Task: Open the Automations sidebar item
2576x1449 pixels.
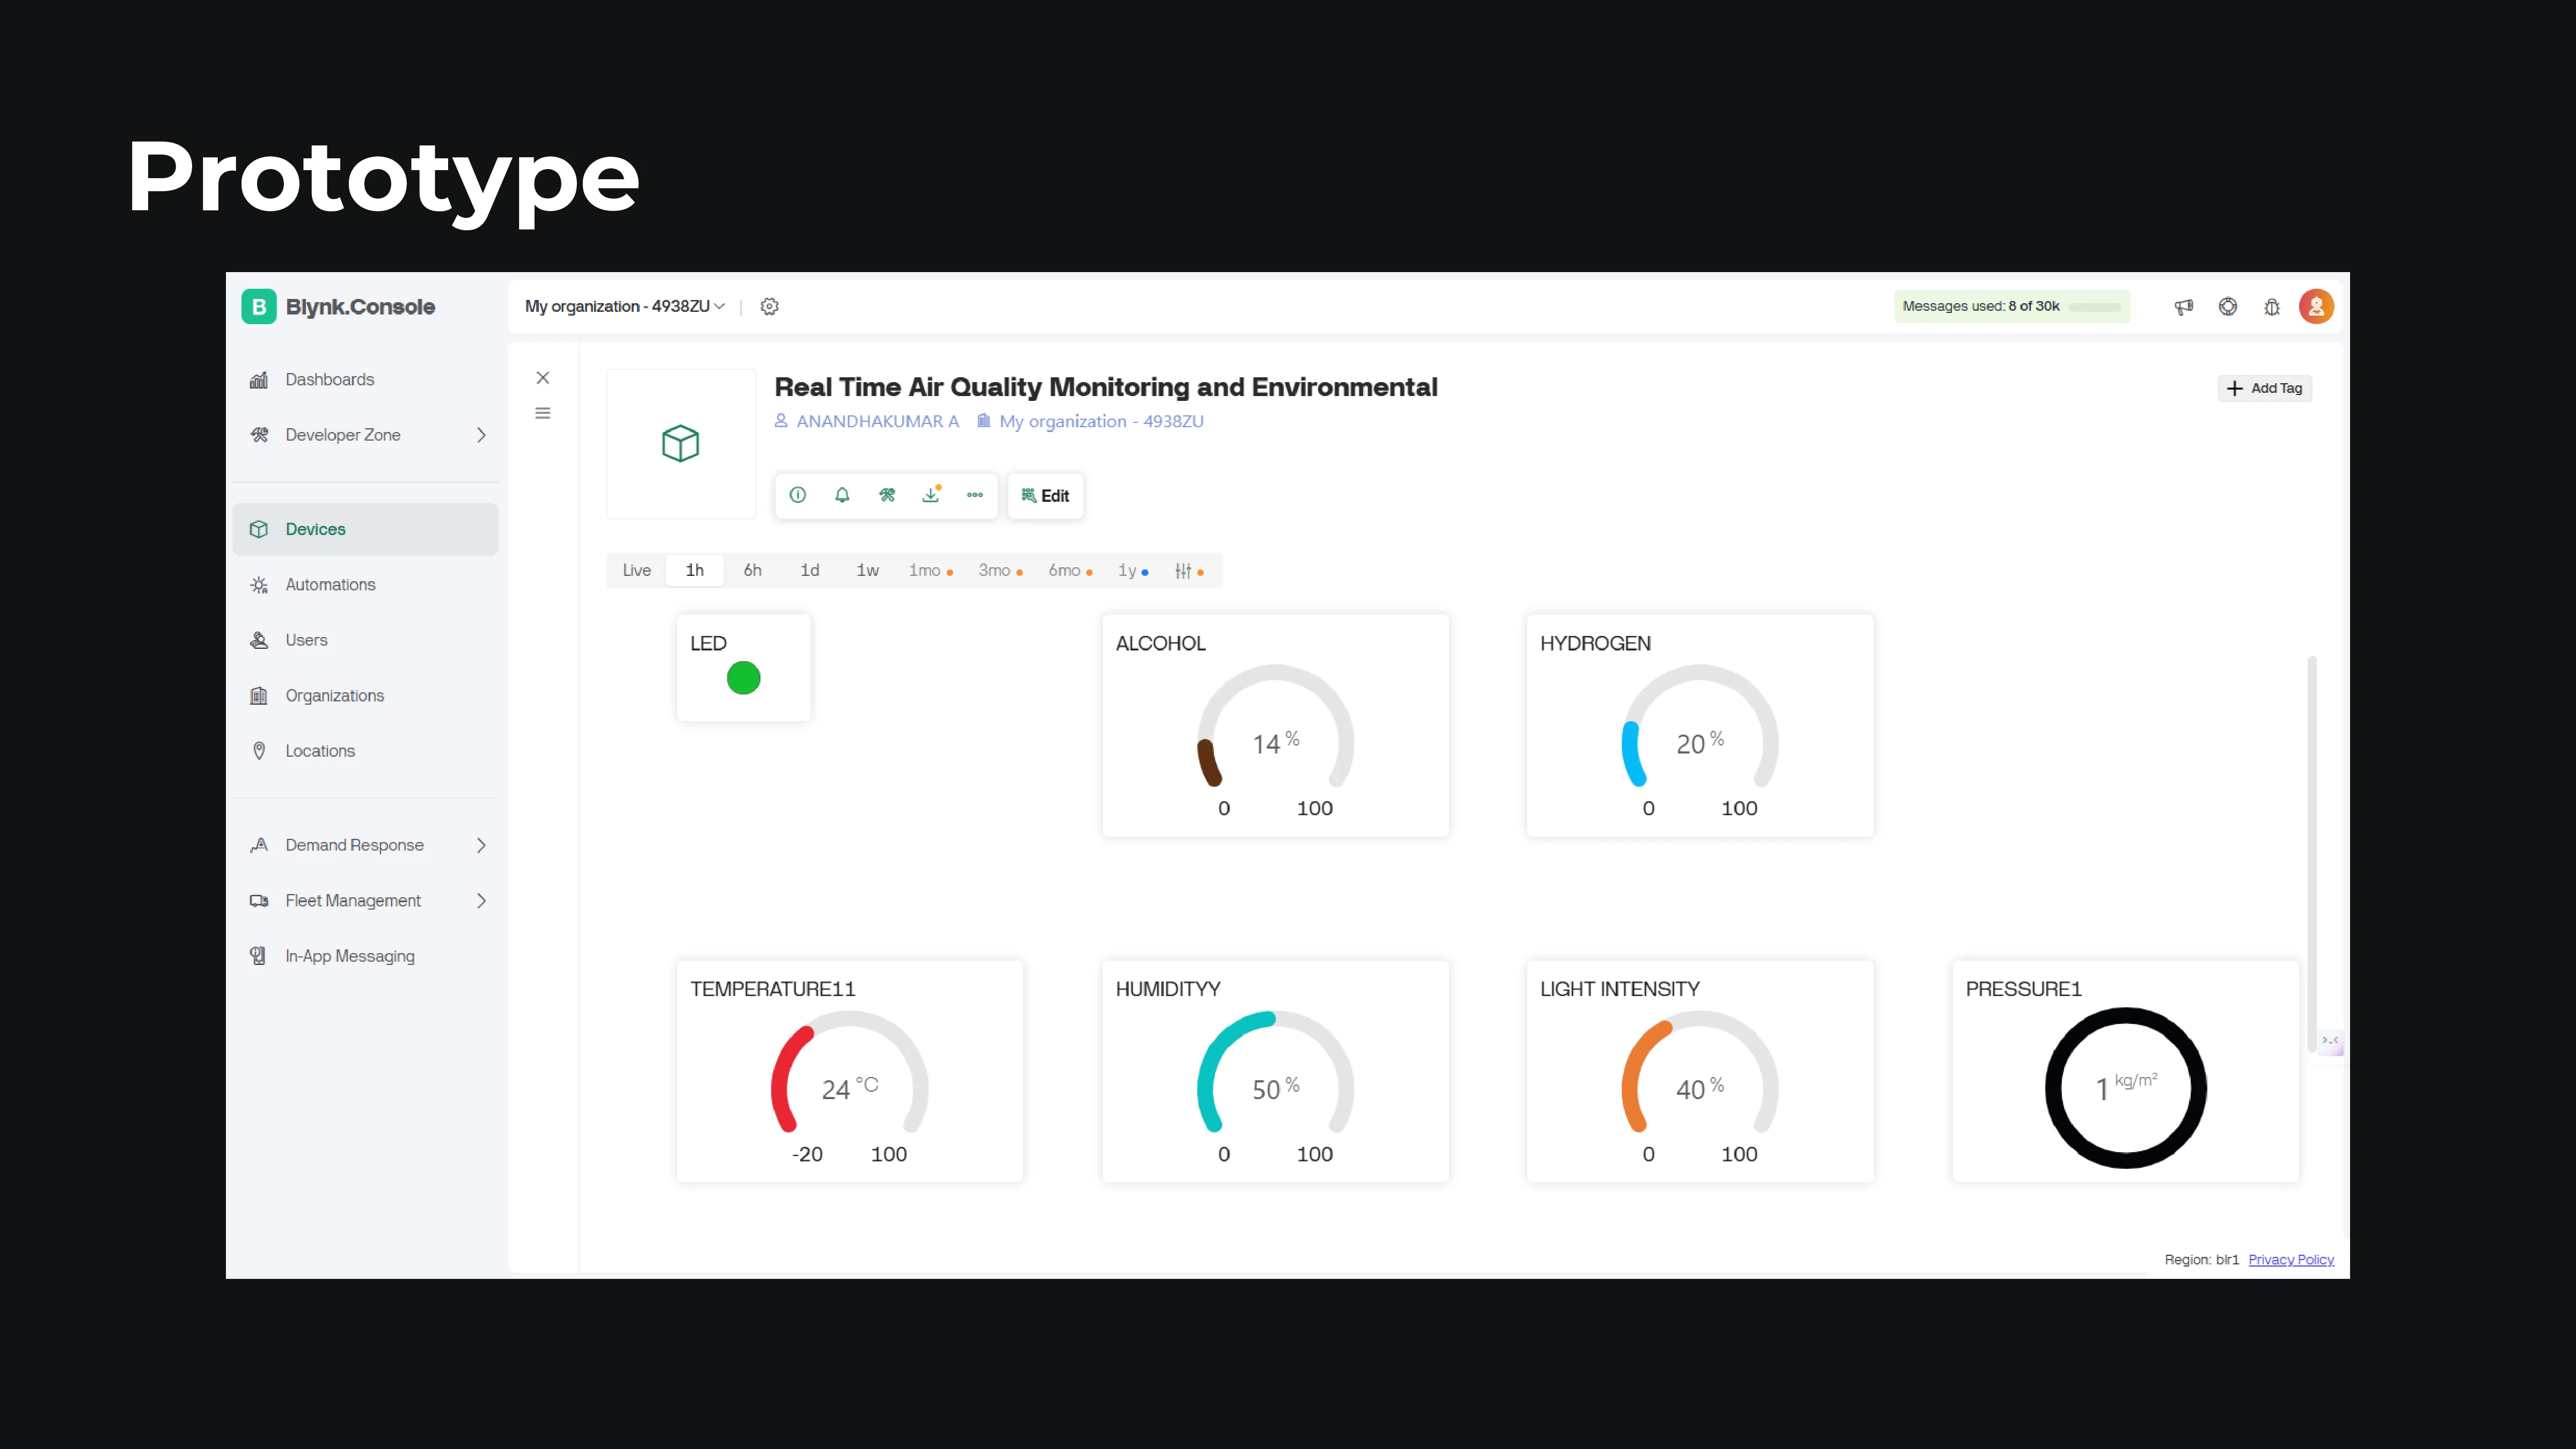Action: coord(330,585)
